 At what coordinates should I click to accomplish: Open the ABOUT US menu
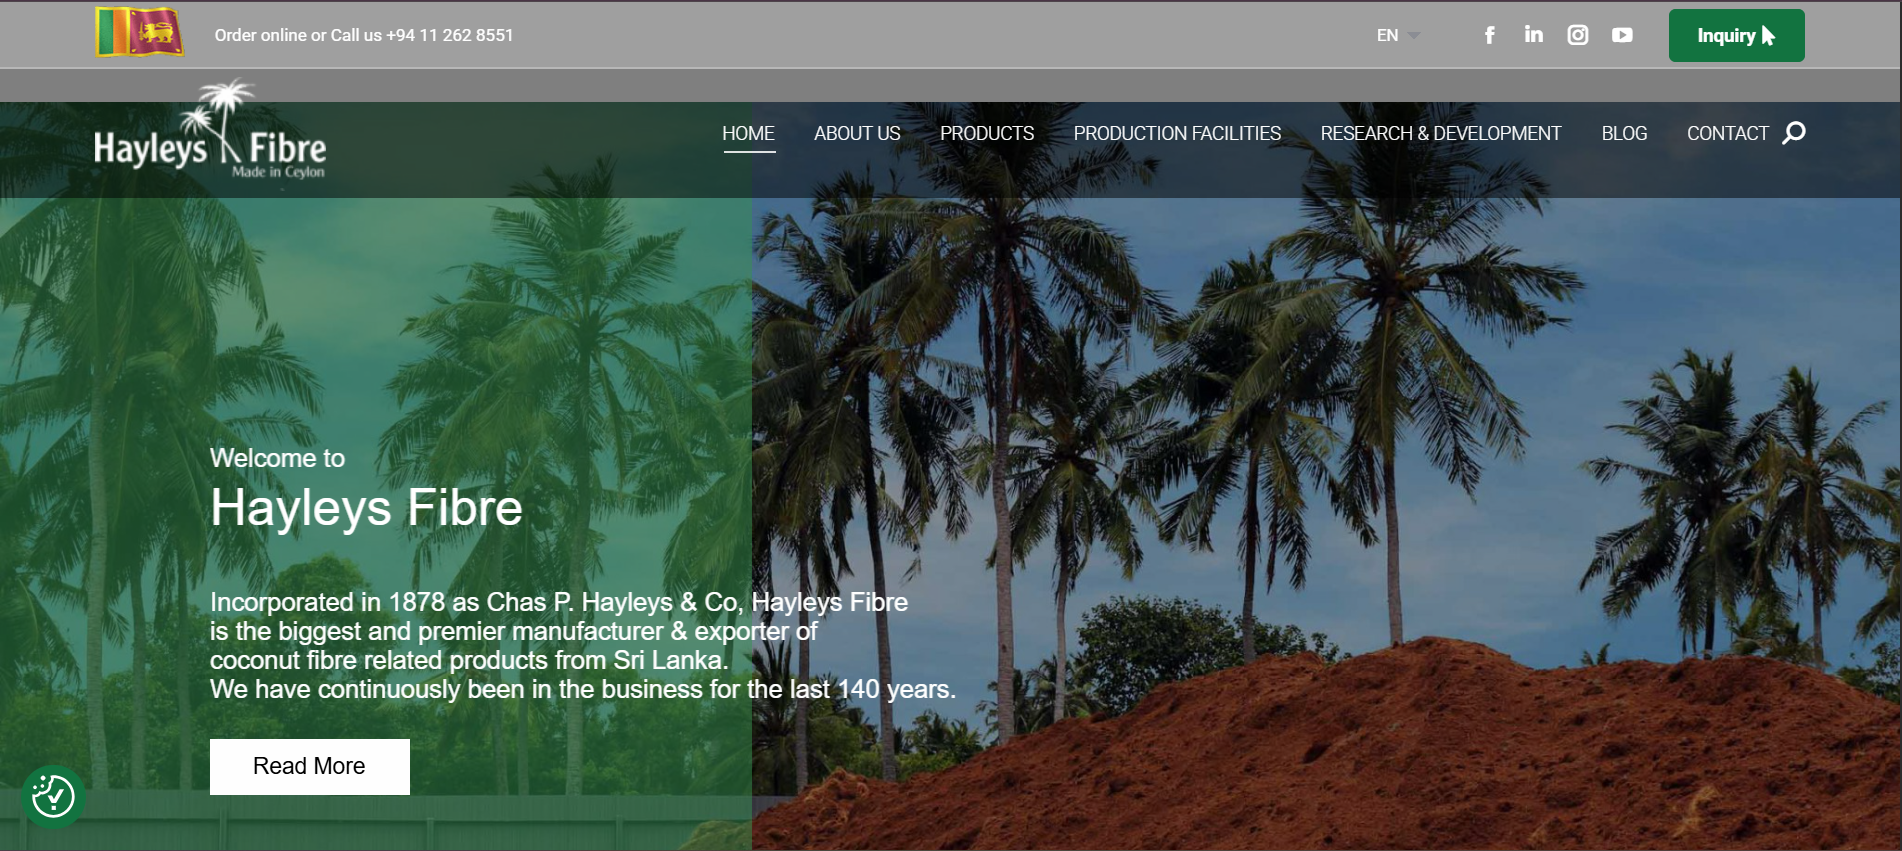click(857, 133)
